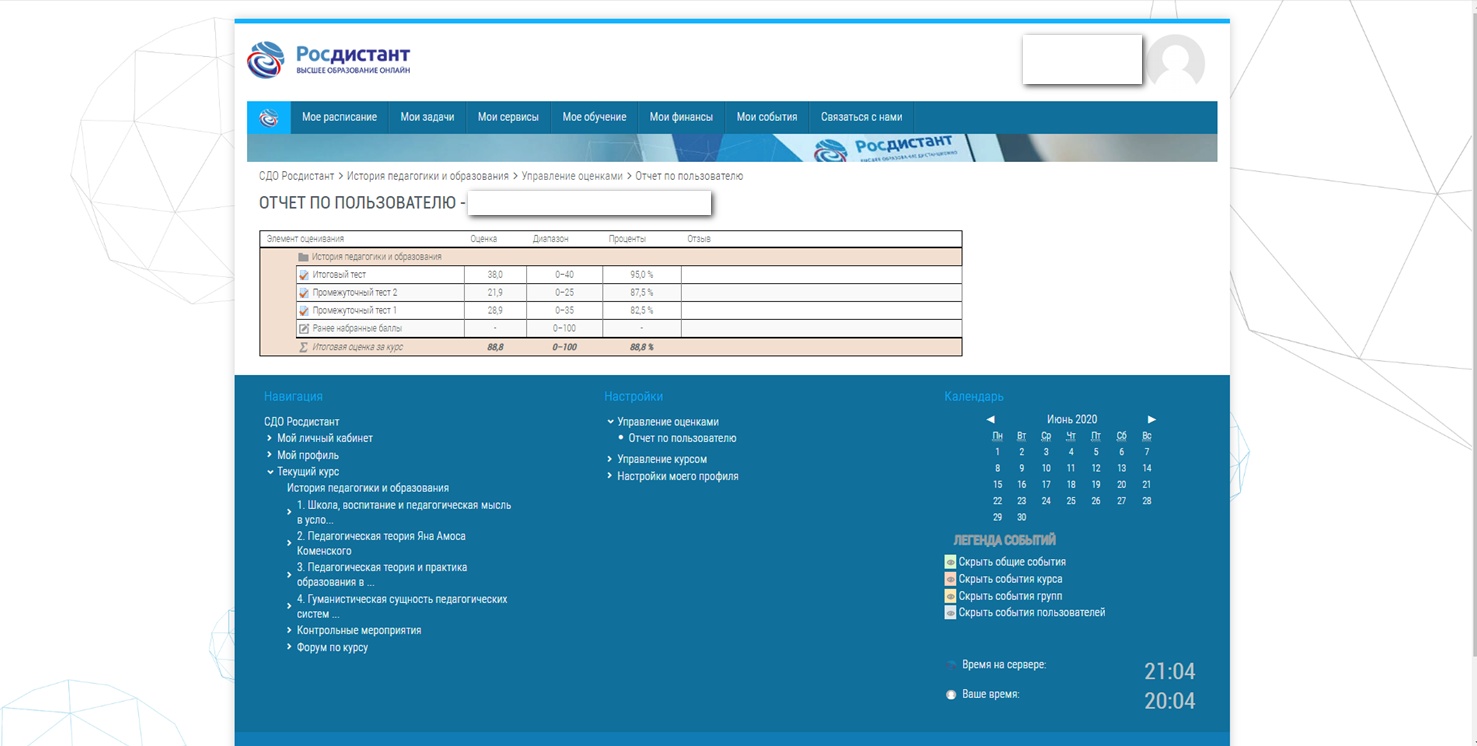Click История педагогики и образования breadcrumb link
The height and width of the screenshot is (746, 1477).
point(427,176)
